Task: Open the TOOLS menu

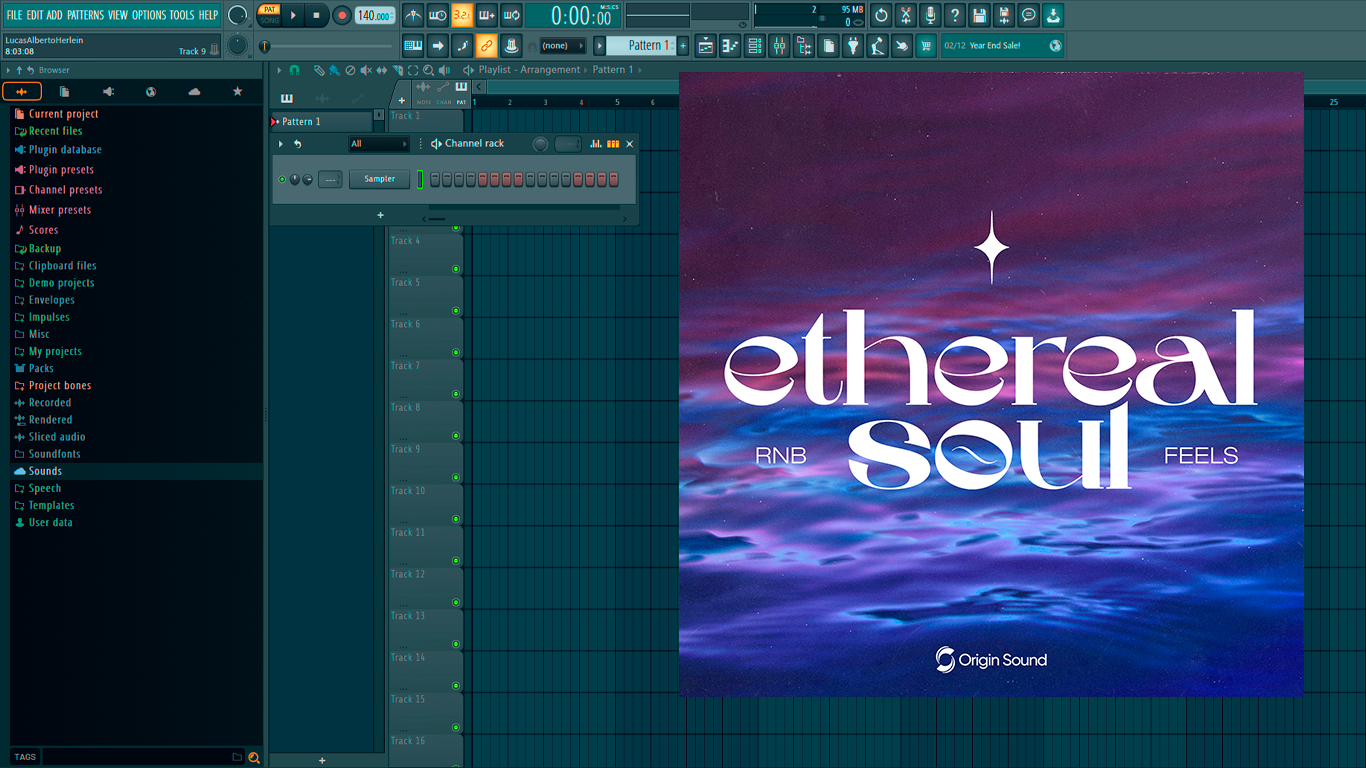Action: [182, 15]
